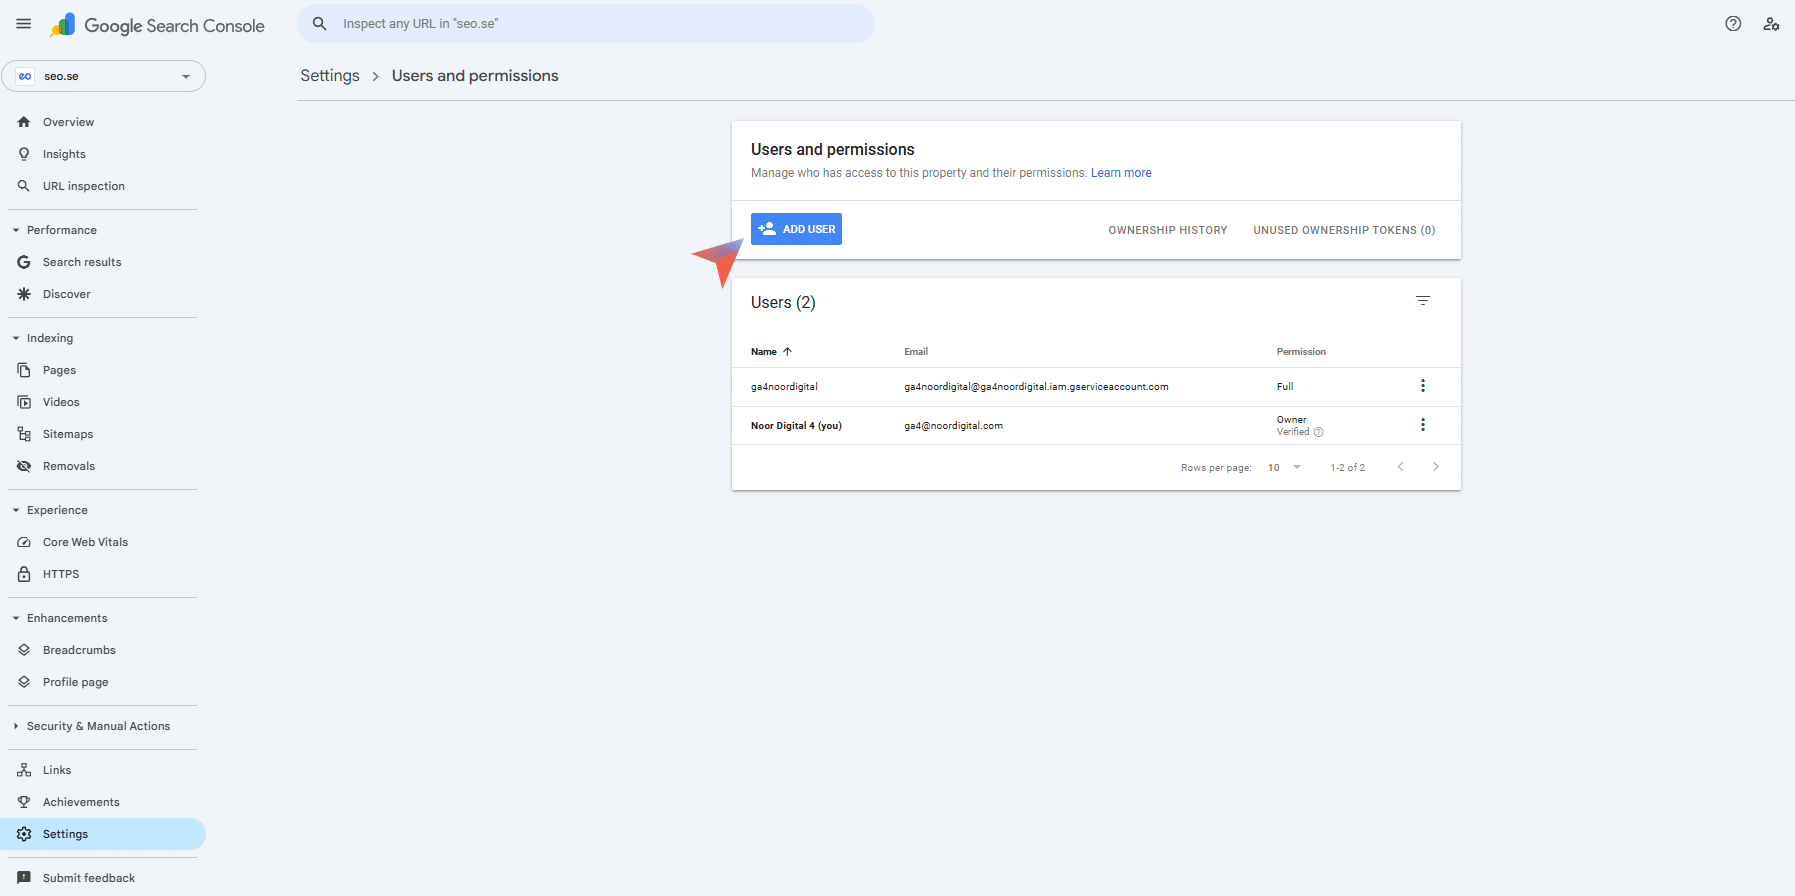This screenshot has height=896, width=1795.
Task: Open the hamburger main menu
Action: tap(24, 24)
